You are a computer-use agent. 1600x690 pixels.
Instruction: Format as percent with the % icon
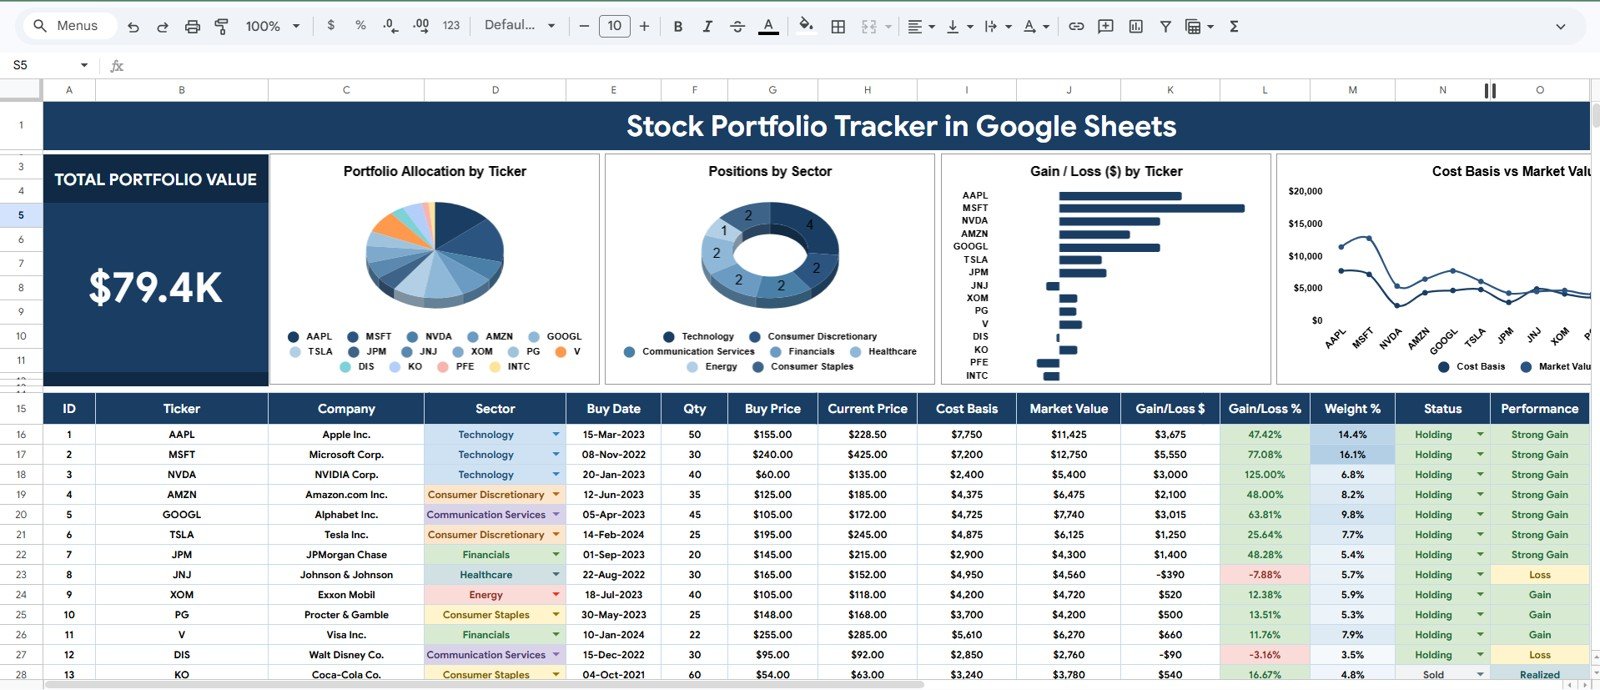pos(360,26)
